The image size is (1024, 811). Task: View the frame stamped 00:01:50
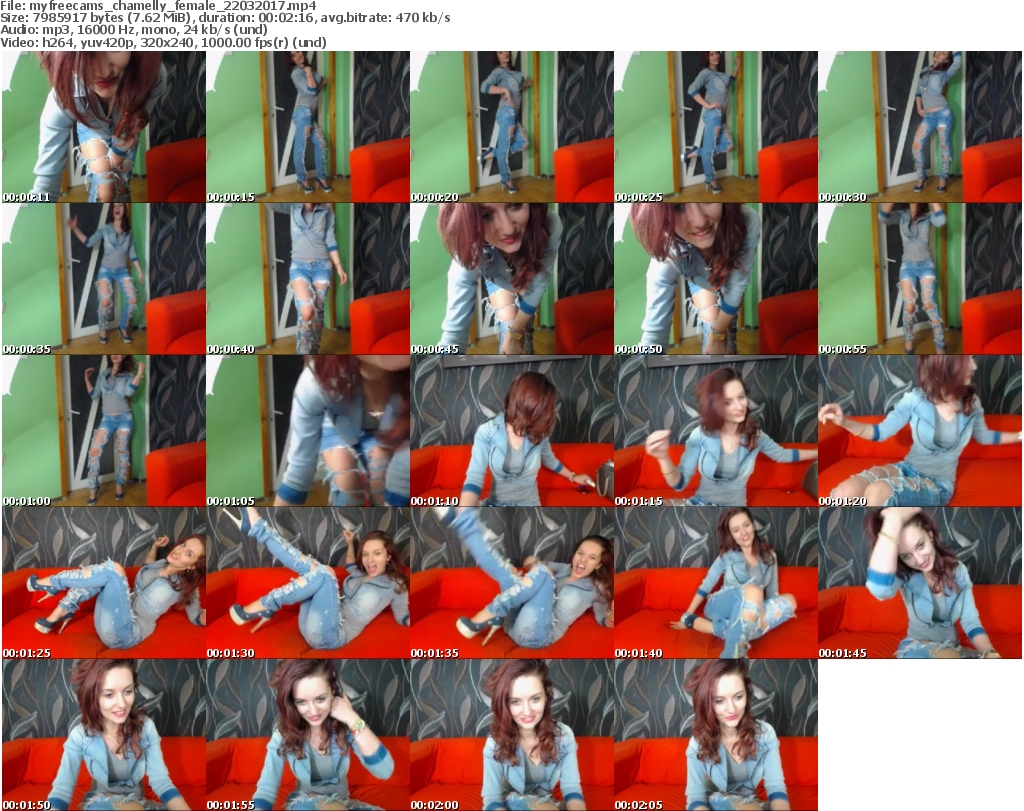[104, 735]
